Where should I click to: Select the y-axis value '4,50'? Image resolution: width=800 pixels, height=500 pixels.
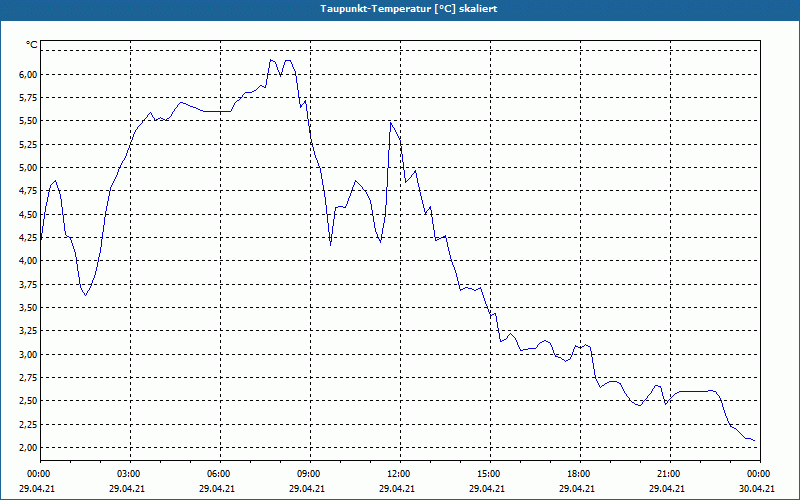(x=29, y=214)
